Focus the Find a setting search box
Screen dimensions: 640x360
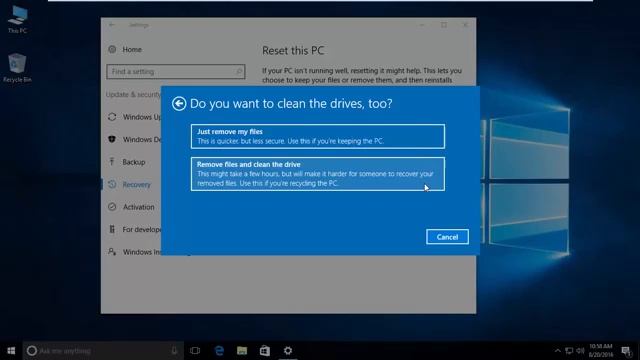pos(176,71)
